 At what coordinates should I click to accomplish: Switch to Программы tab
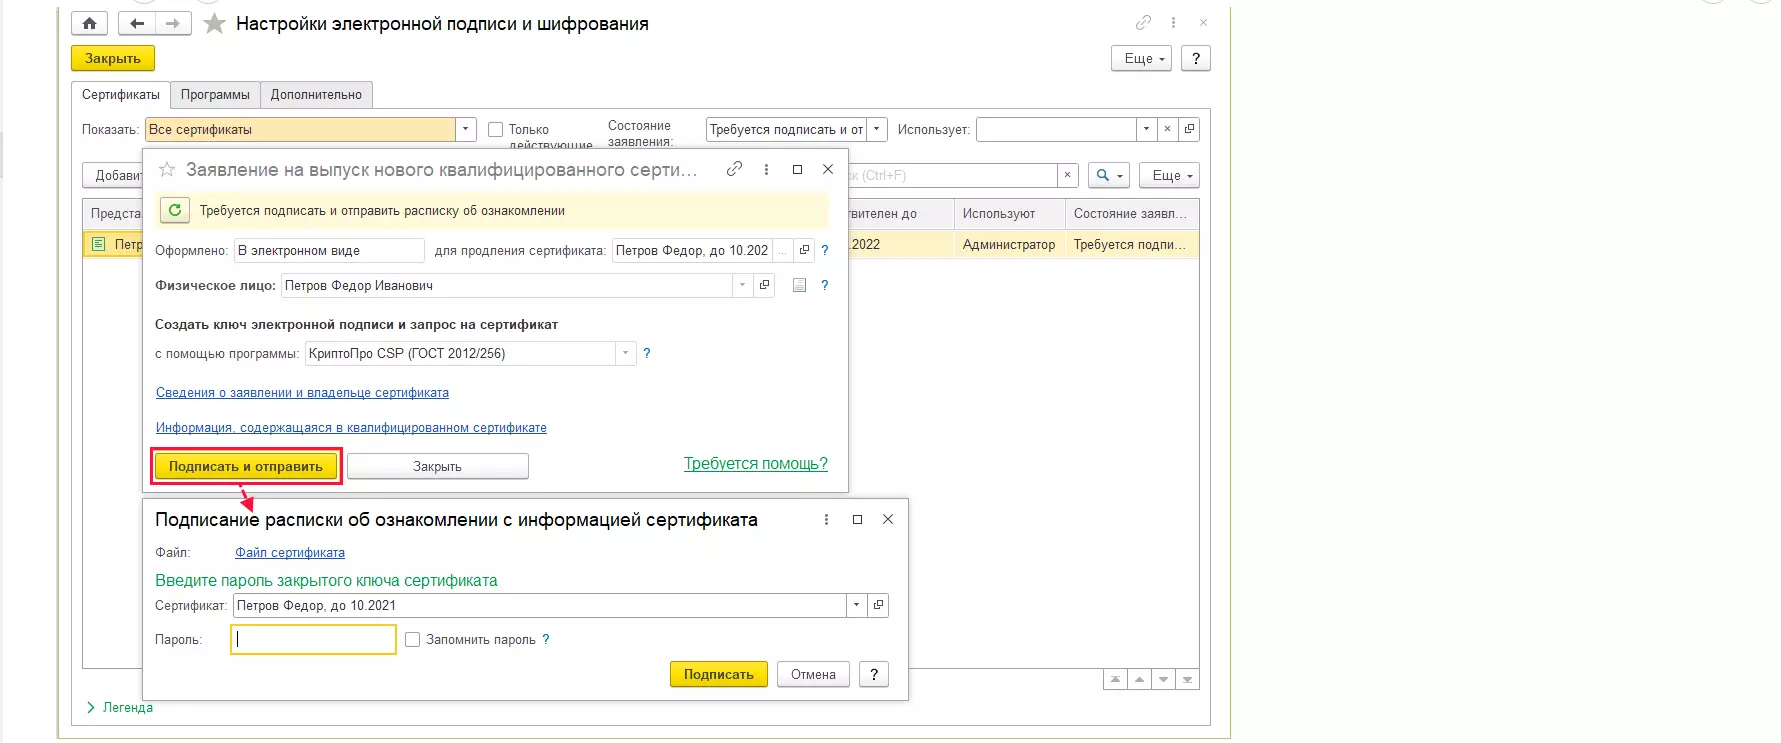pos(215,94)
